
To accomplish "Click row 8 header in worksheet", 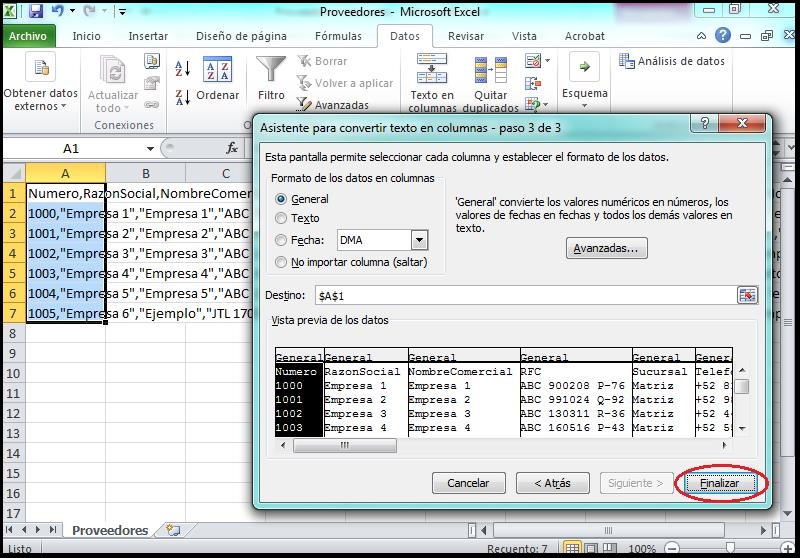I will [x=14, y=334].
